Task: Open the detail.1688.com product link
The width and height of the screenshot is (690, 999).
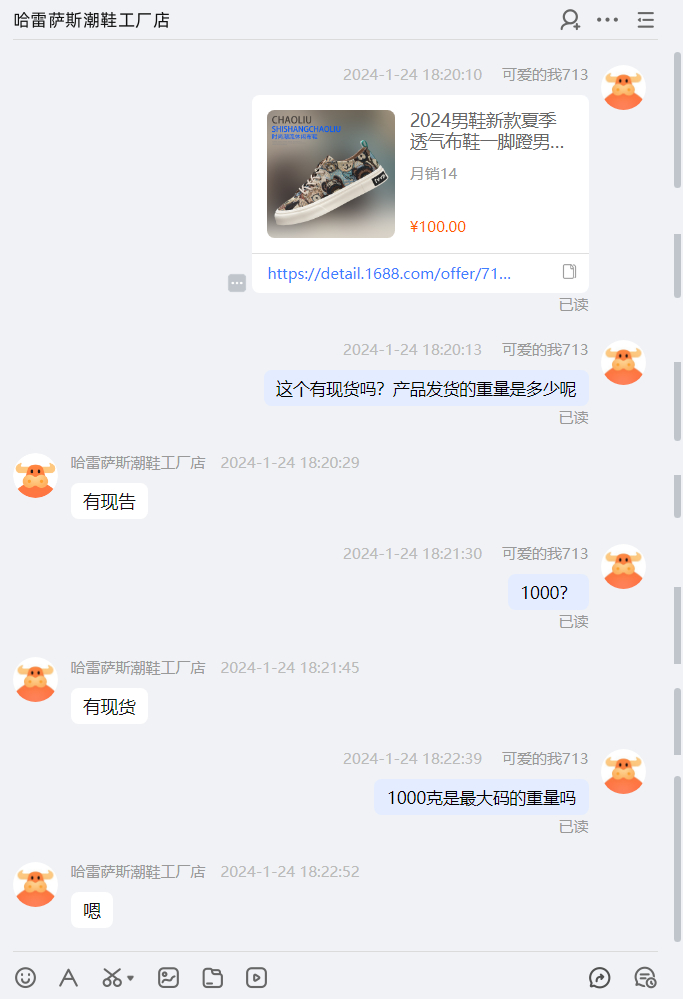Action: [389, 273]
